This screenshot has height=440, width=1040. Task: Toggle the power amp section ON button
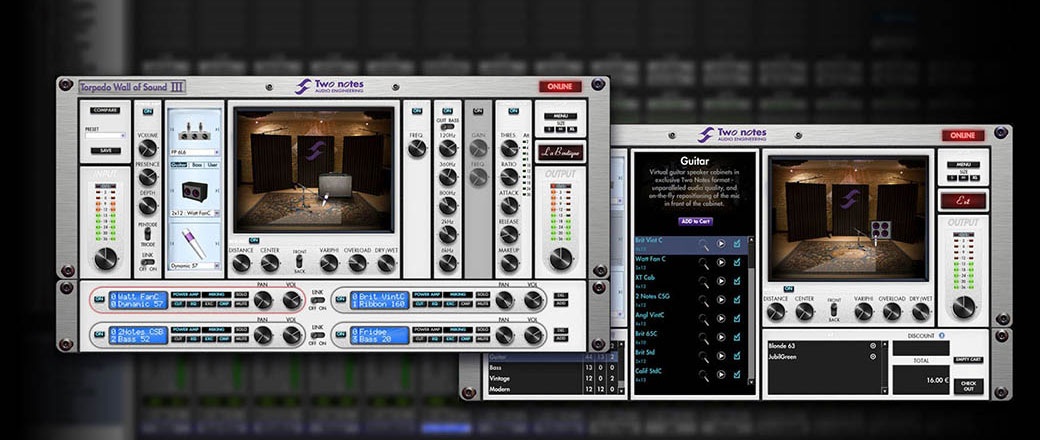pos(147,111)
